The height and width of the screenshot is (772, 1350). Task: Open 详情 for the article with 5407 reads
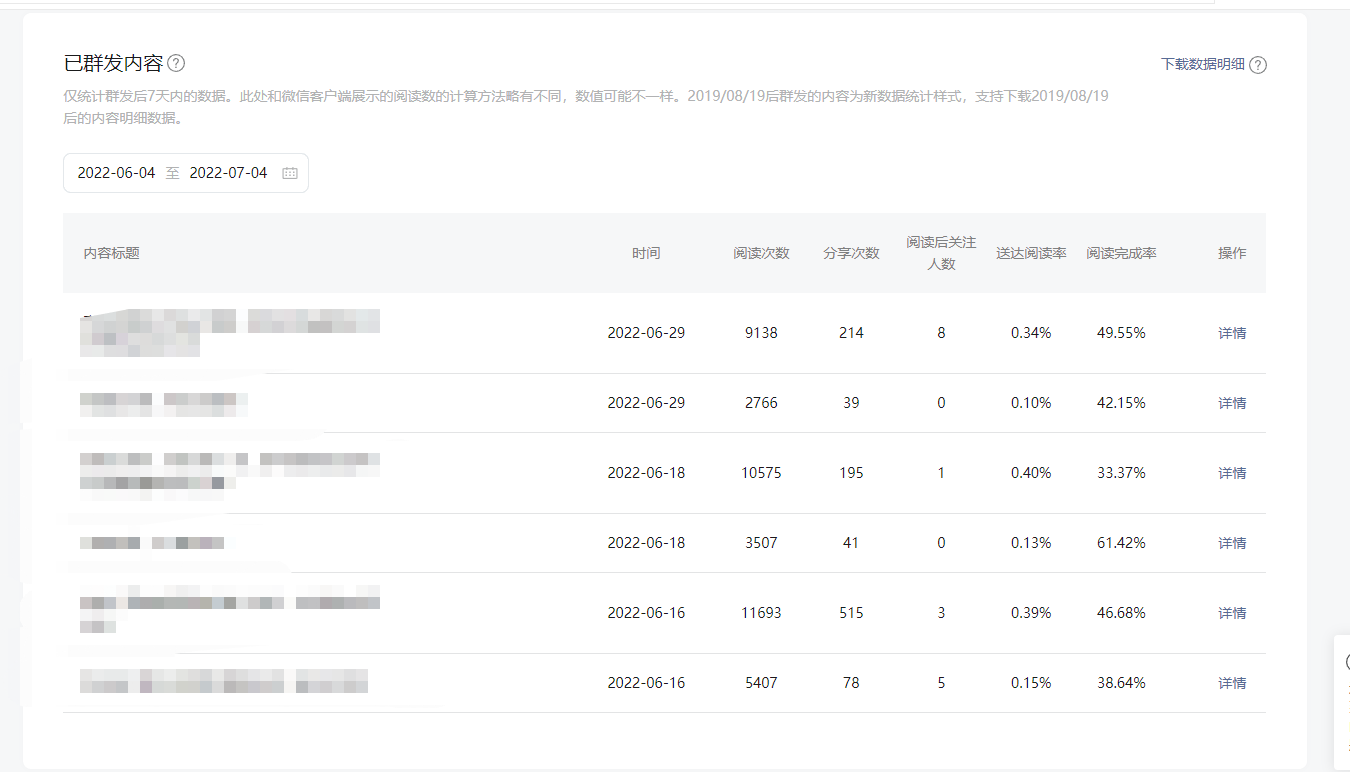(1232, 683)
